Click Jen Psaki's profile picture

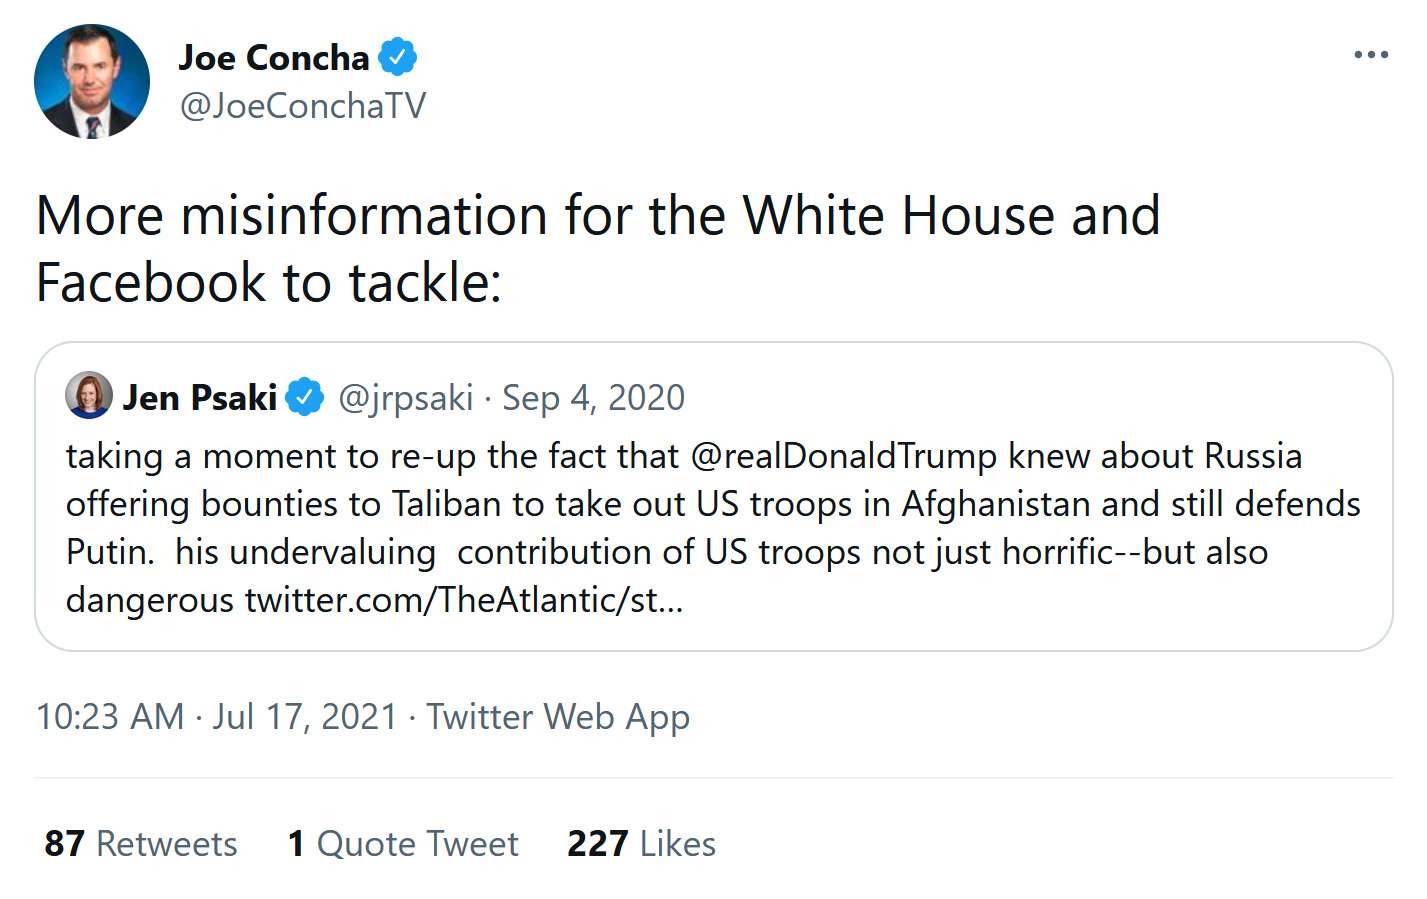[x=88, y=396]
